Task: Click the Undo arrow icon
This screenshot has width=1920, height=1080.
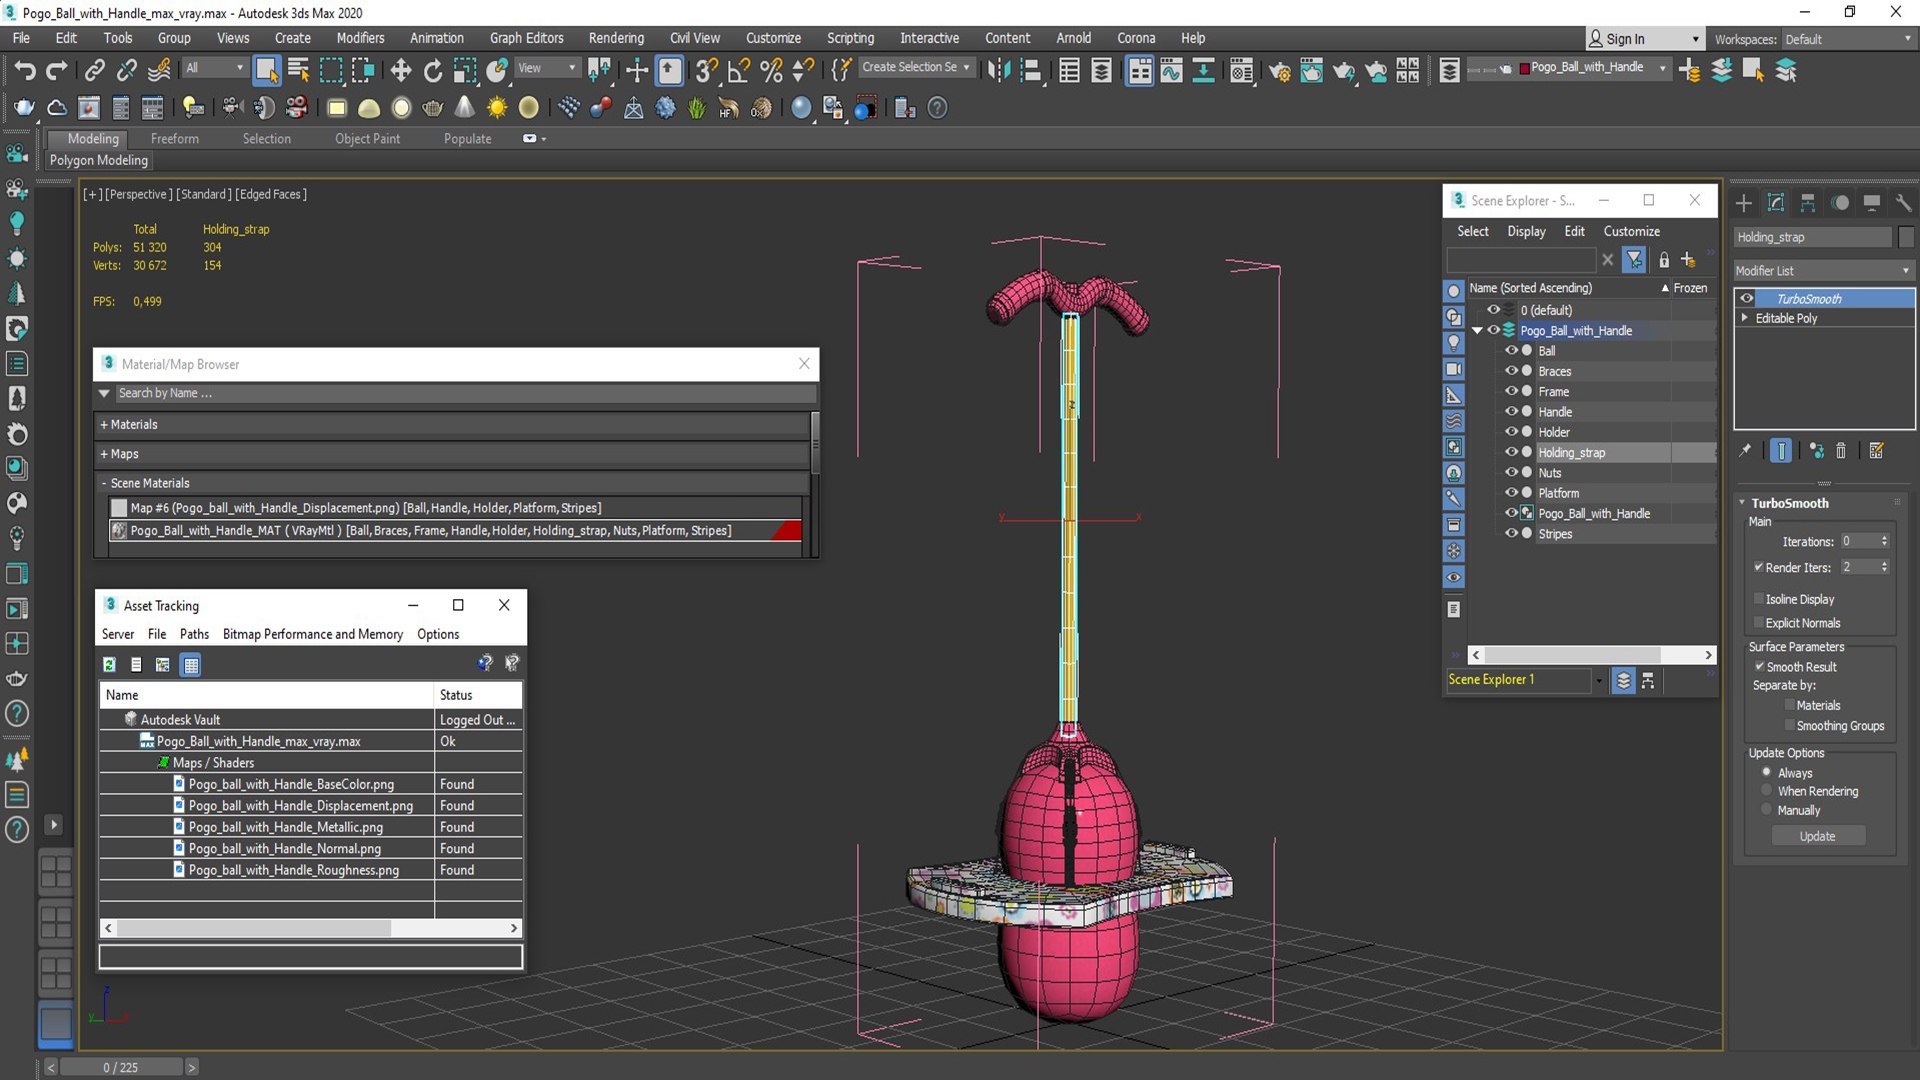Action: click(25, 70)
